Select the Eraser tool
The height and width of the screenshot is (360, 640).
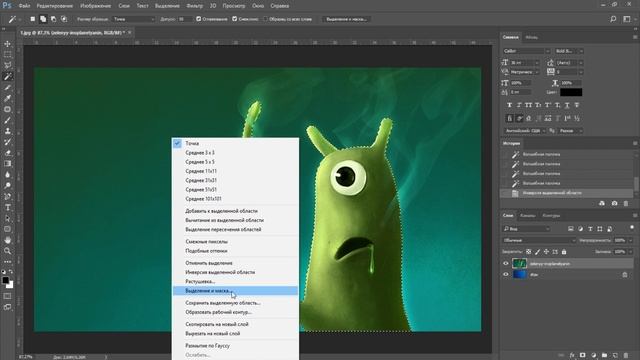point(7,153)
